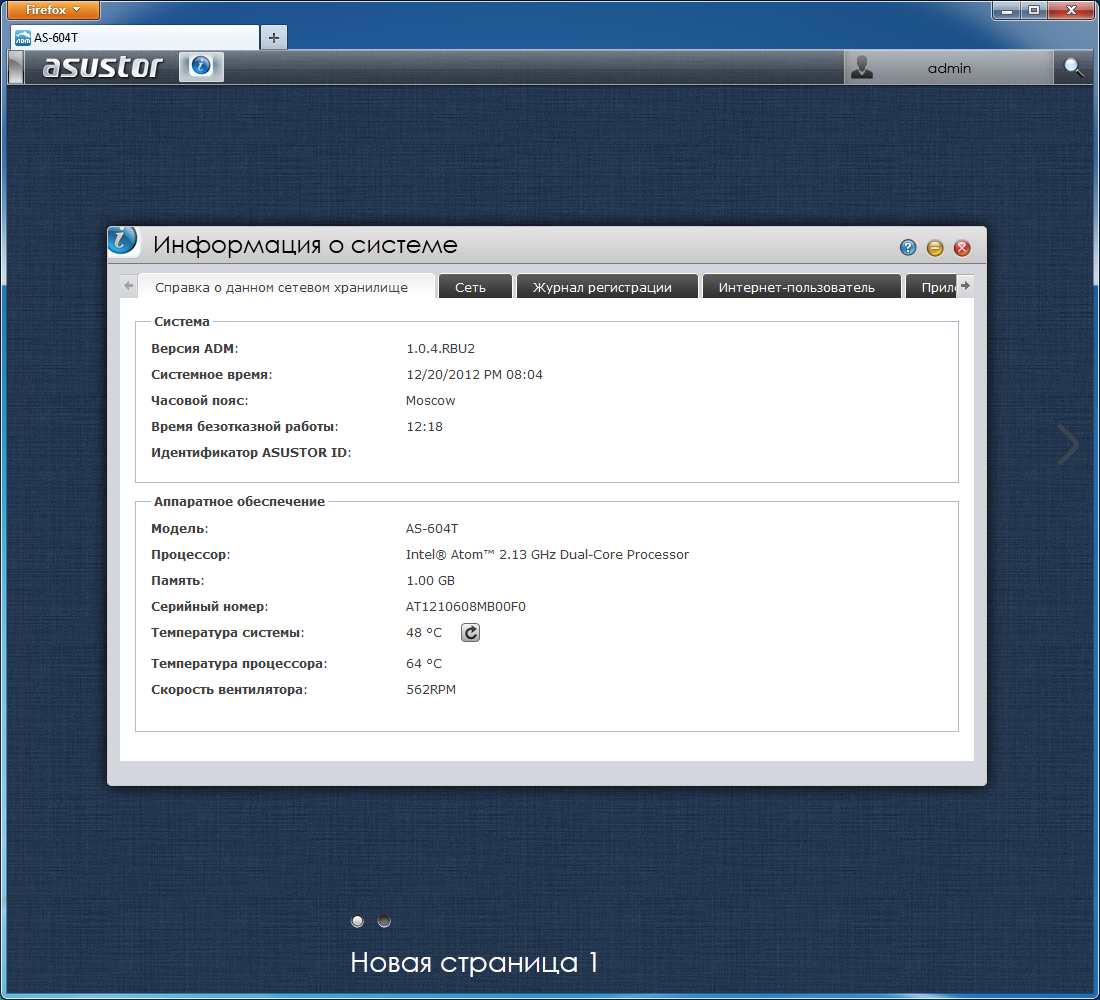Click the Информация о системе window title
The image size is (1100, 1000).
point(305,245)
